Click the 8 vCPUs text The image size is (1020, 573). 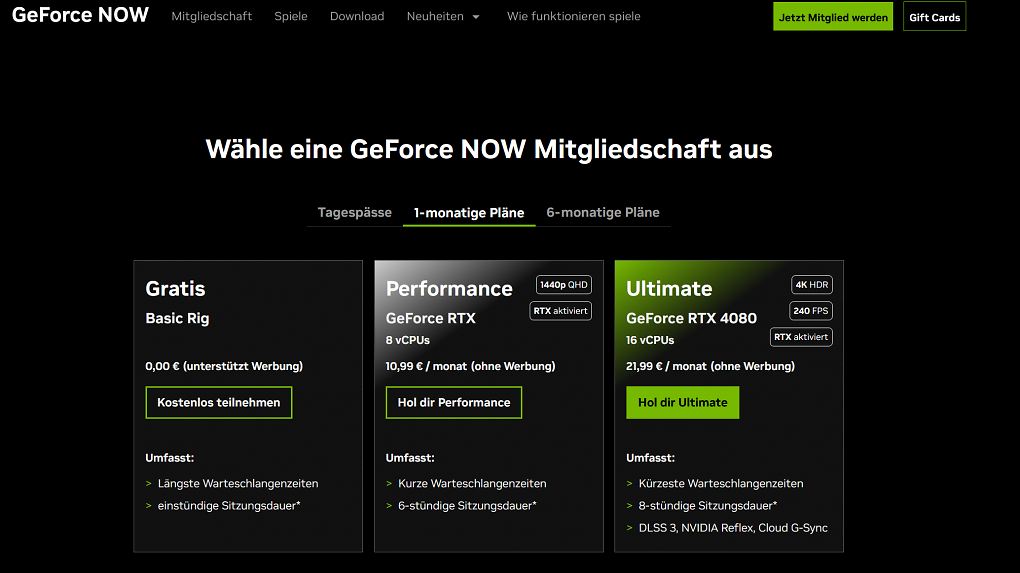pyautogui.click(x=407, y=340)
